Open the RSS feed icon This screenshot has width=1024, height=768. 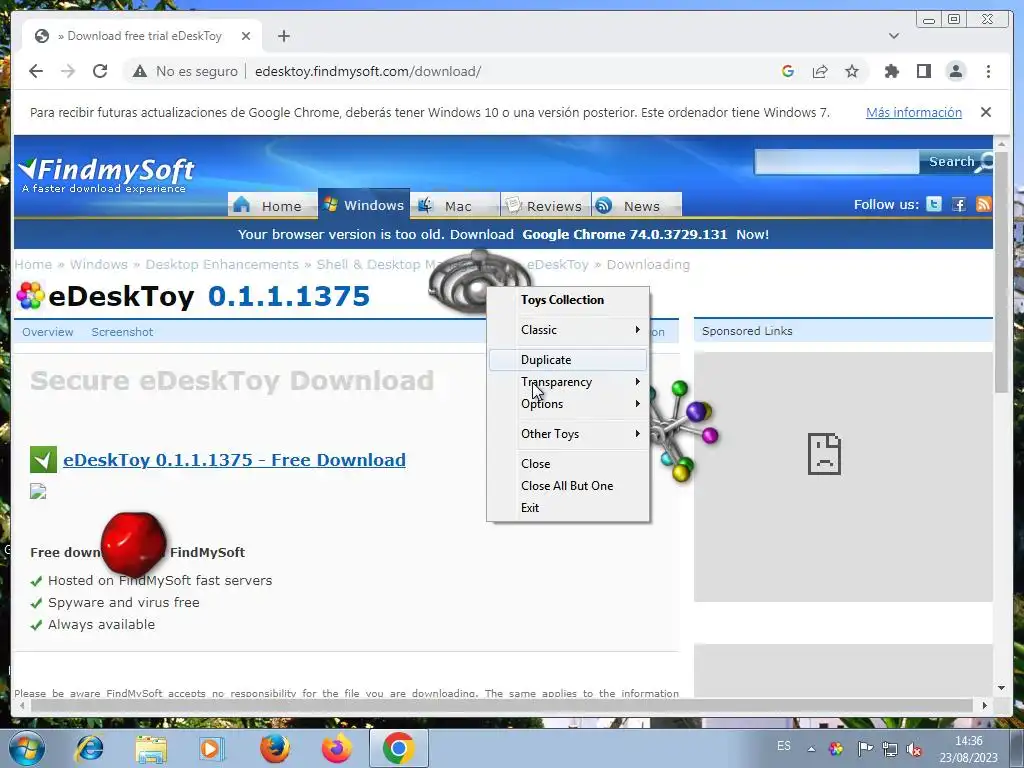click(983, 204)
